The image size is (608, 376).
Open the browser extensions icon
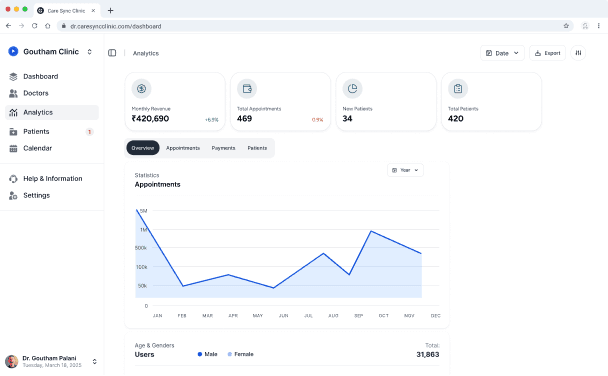pos(585,26)
